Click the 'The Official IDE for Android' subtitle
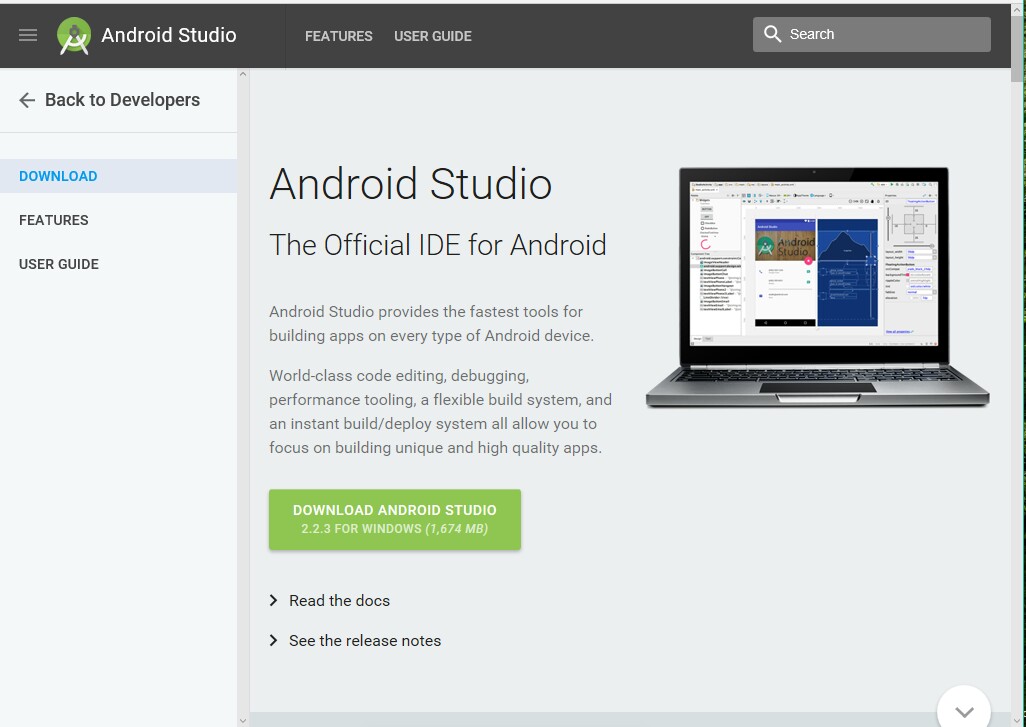1026x727 pixels. click(x=438, y=245)
